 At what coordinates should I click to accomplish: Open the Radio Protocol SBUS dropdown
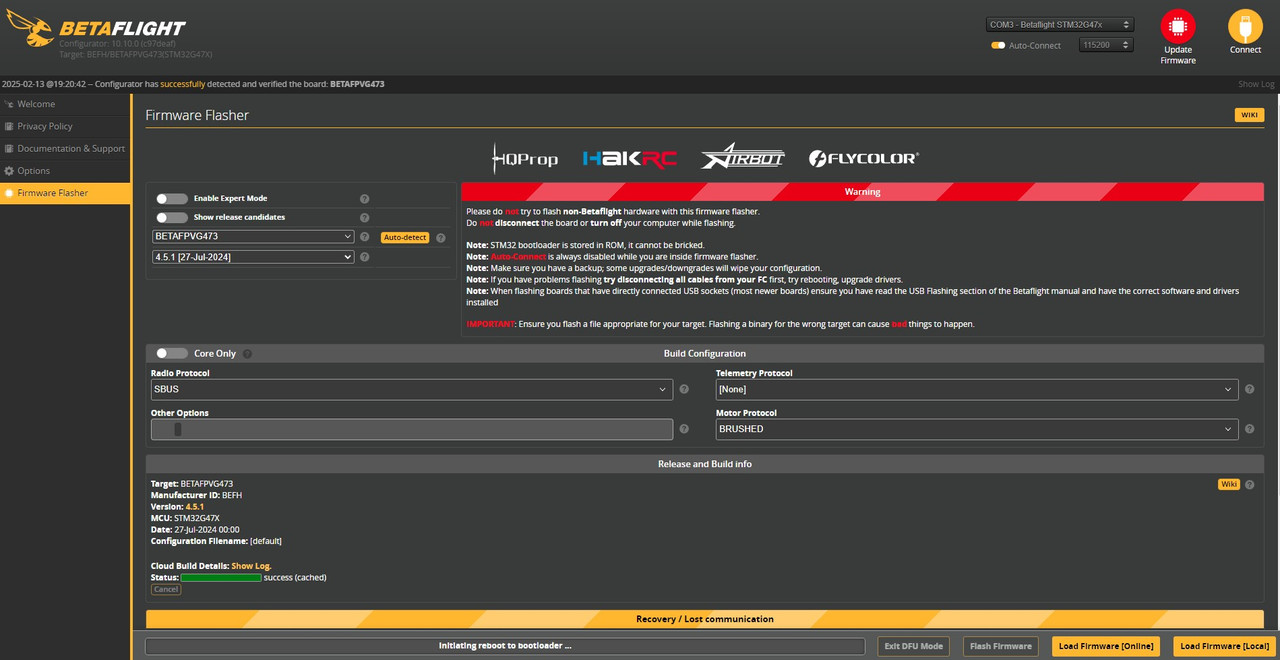tap(412, 389)
